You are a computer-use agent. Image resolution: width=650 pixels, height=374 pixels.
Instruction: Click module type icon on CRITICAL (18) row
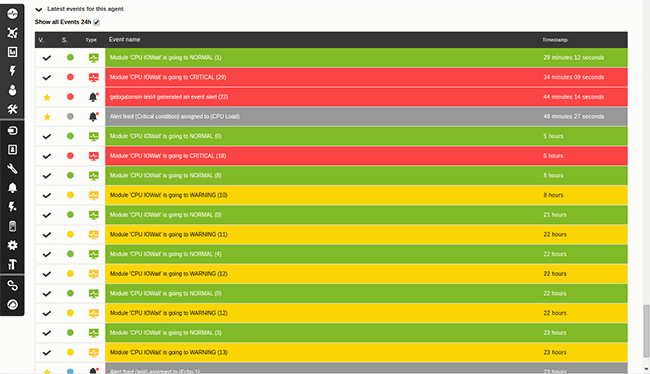click(94, 156)
